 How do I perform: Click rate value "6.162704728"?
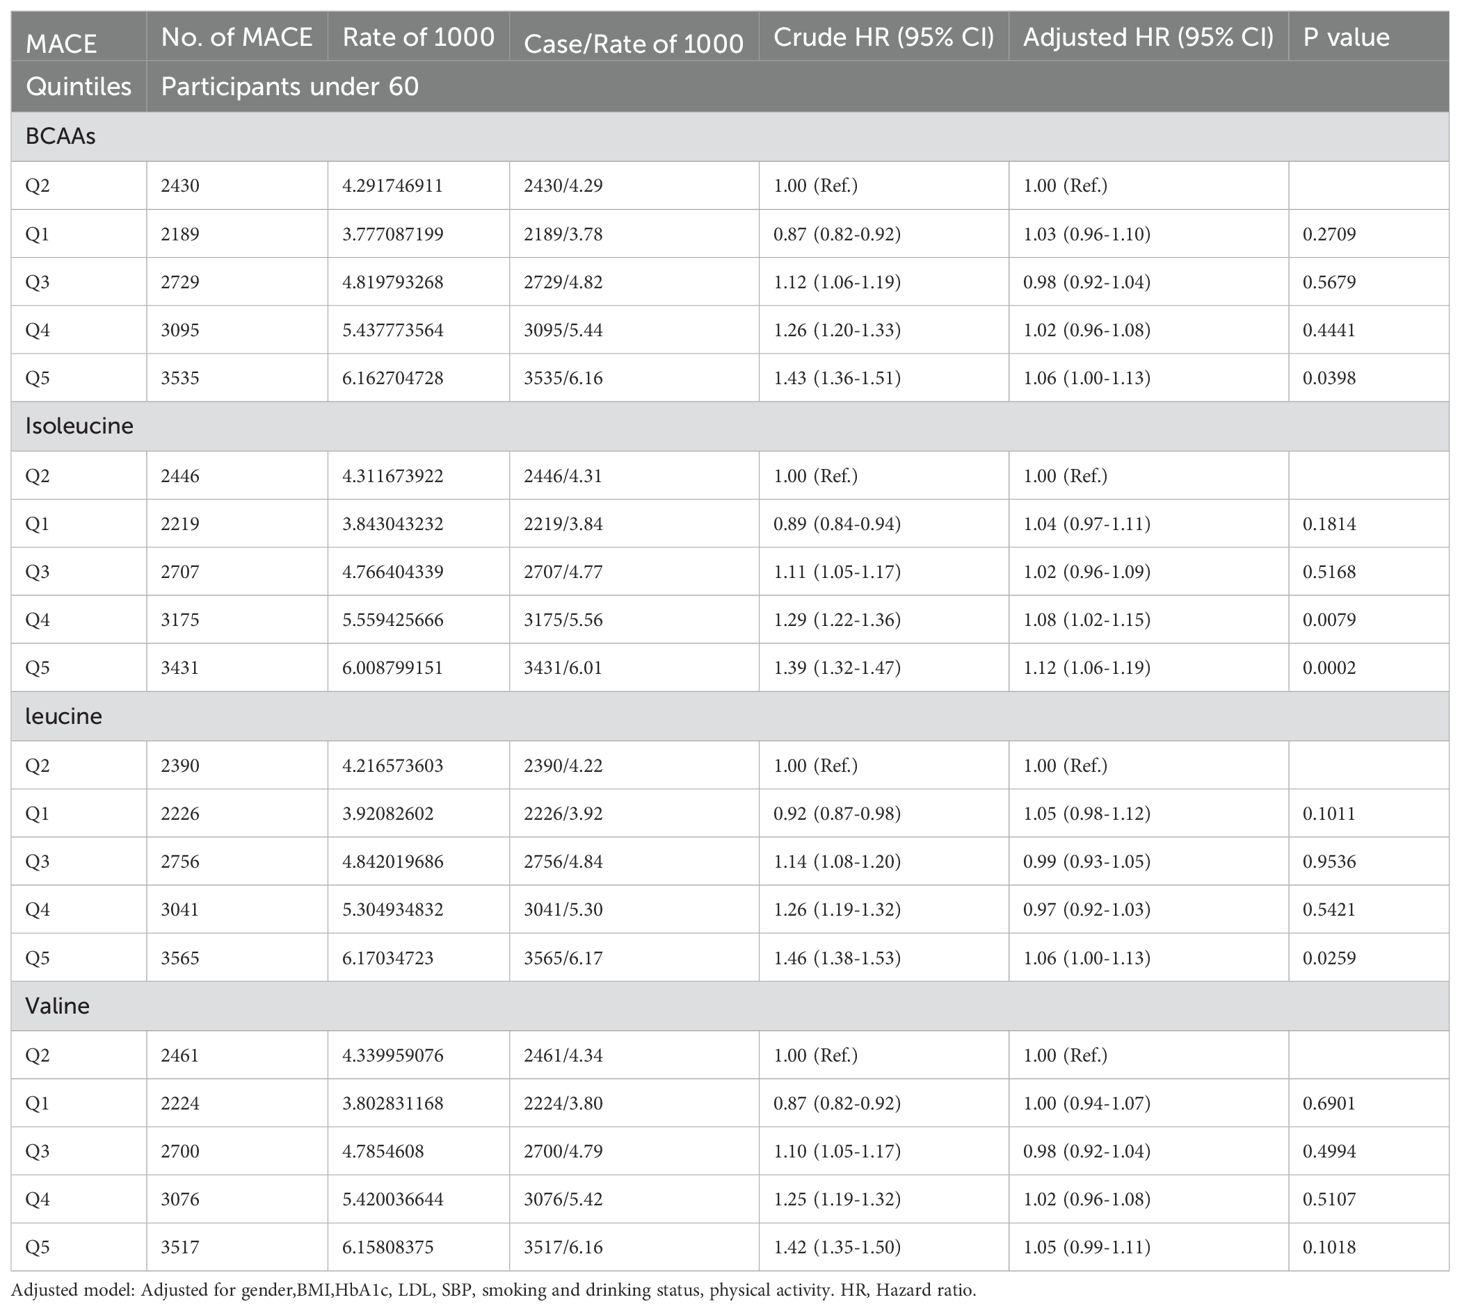pyautogui.click(x=393, y=378)
